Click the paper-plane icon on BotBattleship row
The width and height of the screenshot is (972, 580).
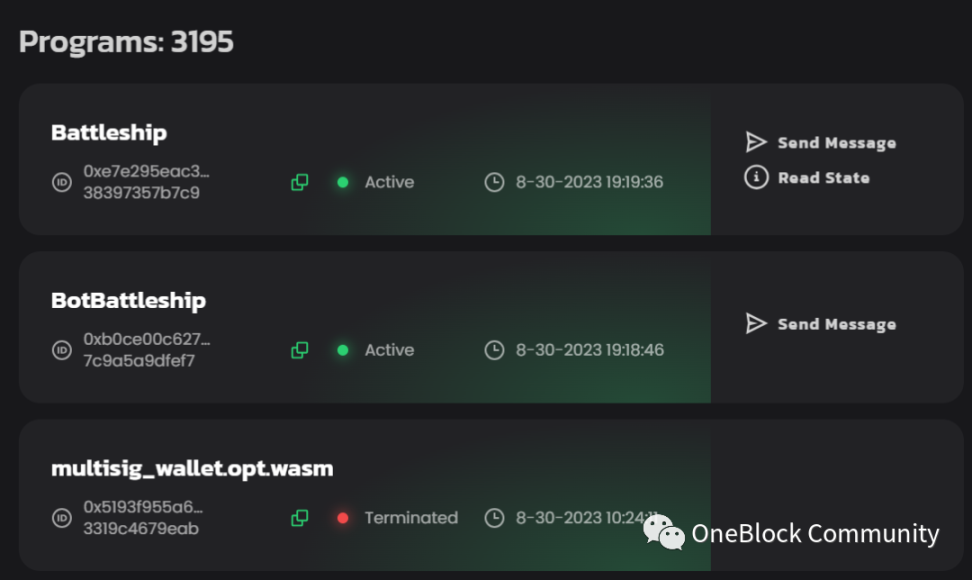(756, 323)
